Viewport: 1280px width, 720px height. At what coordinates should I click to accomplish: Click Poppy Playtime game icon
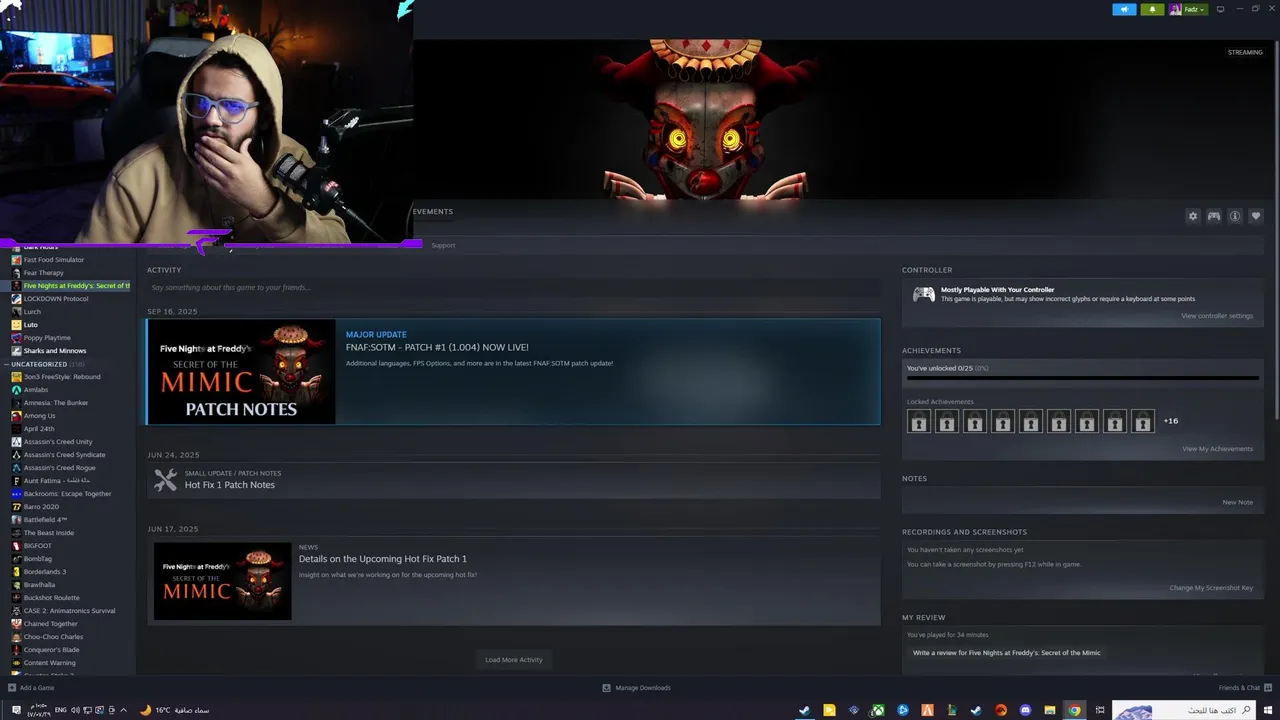click(16, 338)
